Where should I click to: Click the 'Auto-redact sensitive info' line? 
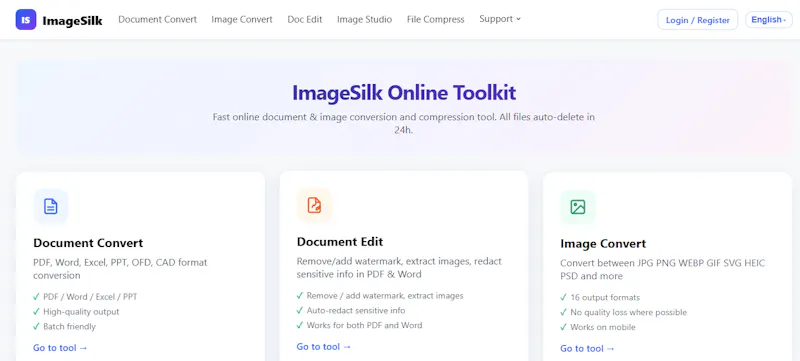point(351,310)
